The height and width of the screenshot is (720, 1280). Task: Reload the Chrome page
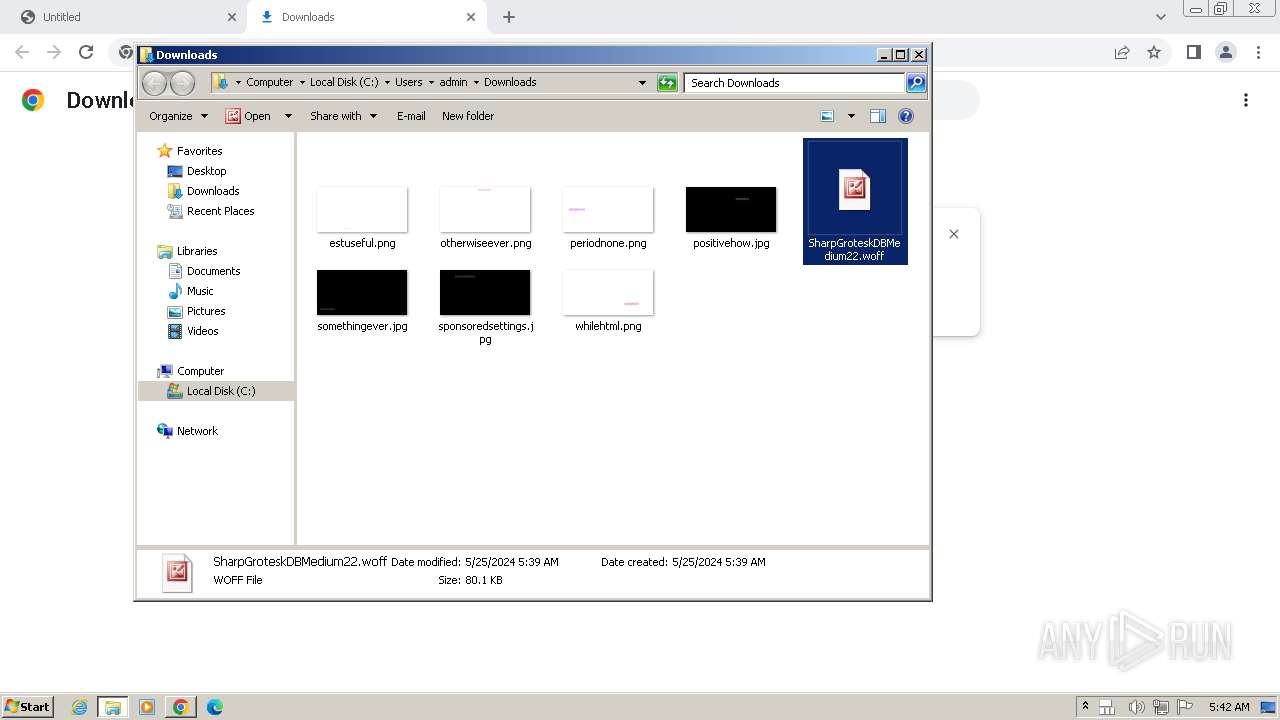86,52
